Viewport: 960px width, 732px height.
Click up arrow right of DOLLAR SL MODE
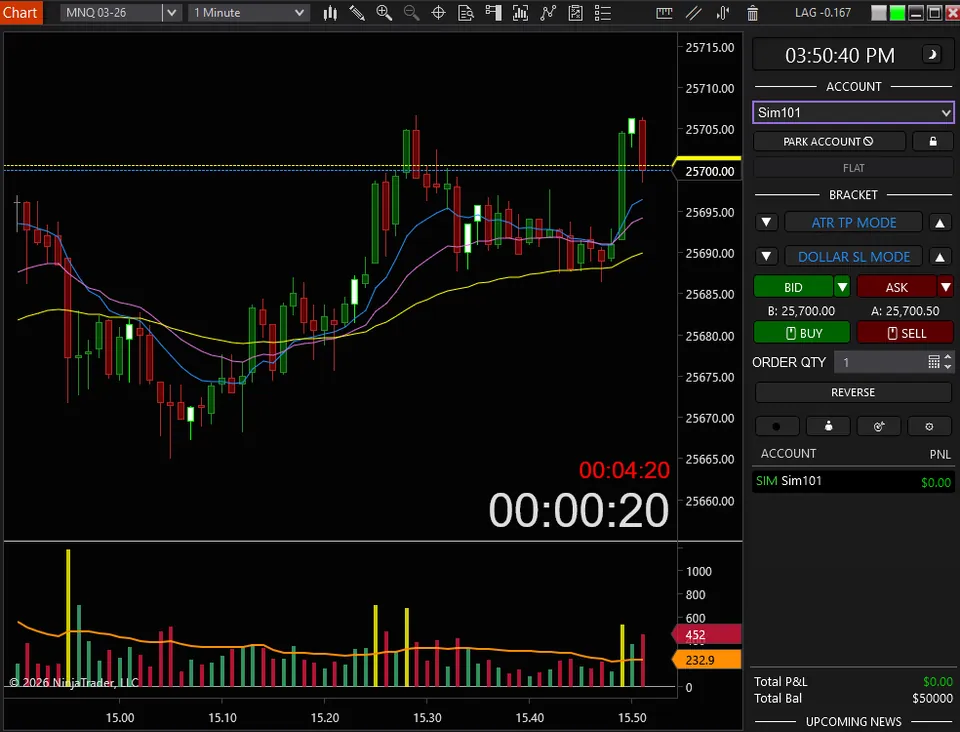pyautogui.click(x=940, y=256)
